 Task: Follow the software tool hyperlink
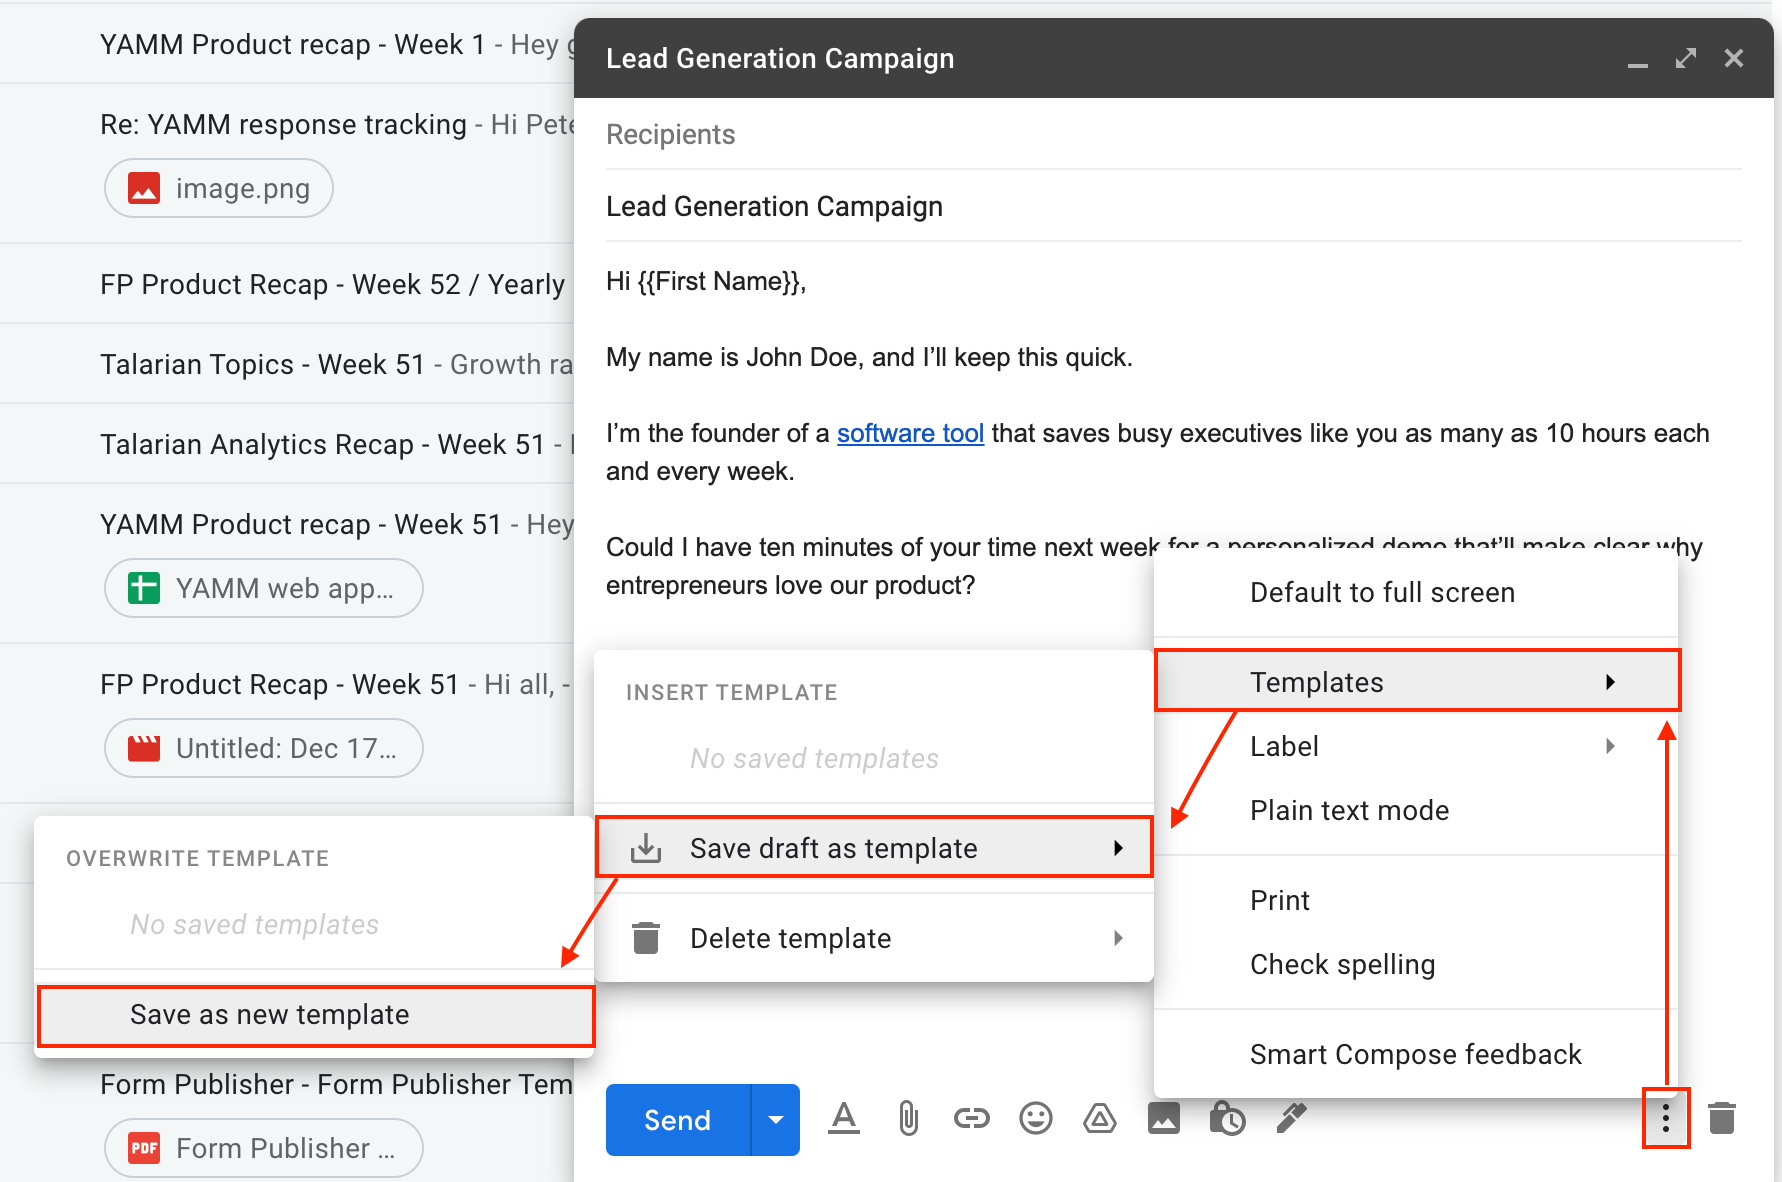click(910, 433)
